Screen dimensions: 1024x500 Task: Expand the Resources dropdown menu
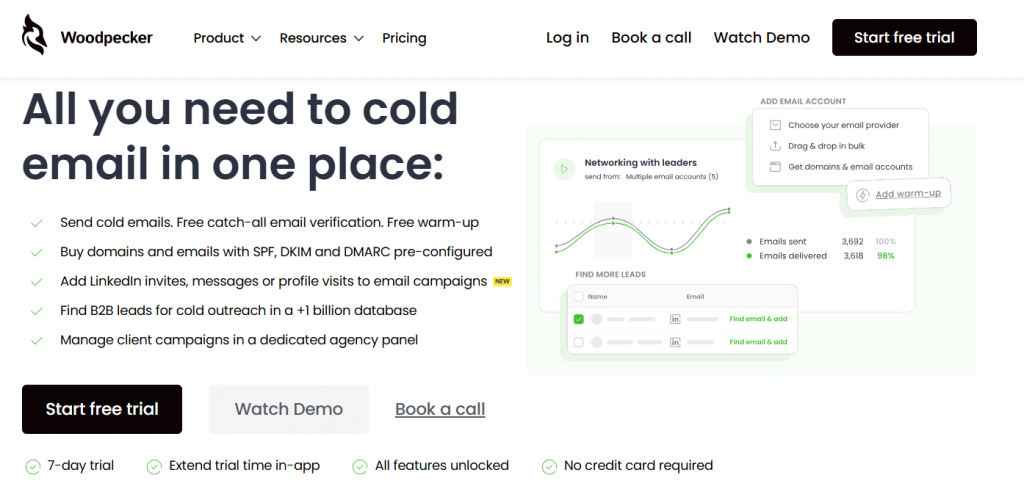click(313, 38)
